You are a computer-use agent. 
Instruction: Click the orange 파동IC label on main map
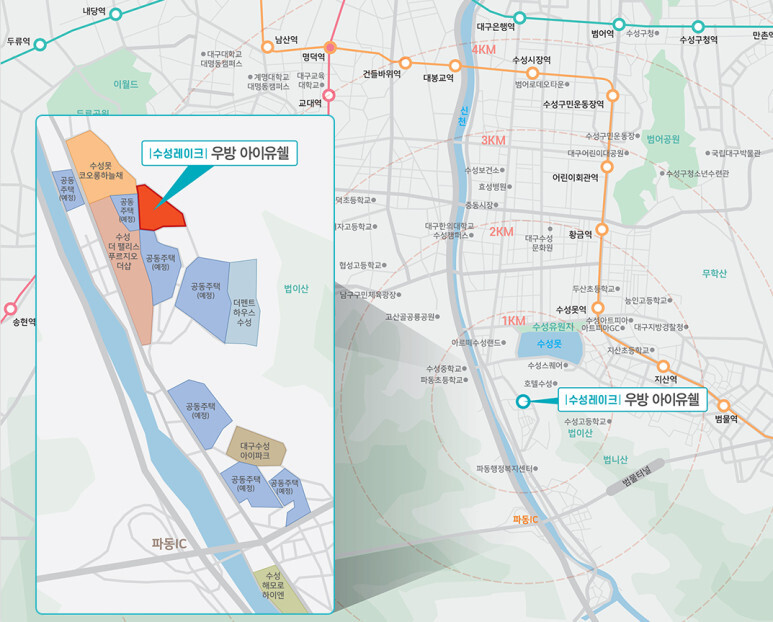point(526,519)
